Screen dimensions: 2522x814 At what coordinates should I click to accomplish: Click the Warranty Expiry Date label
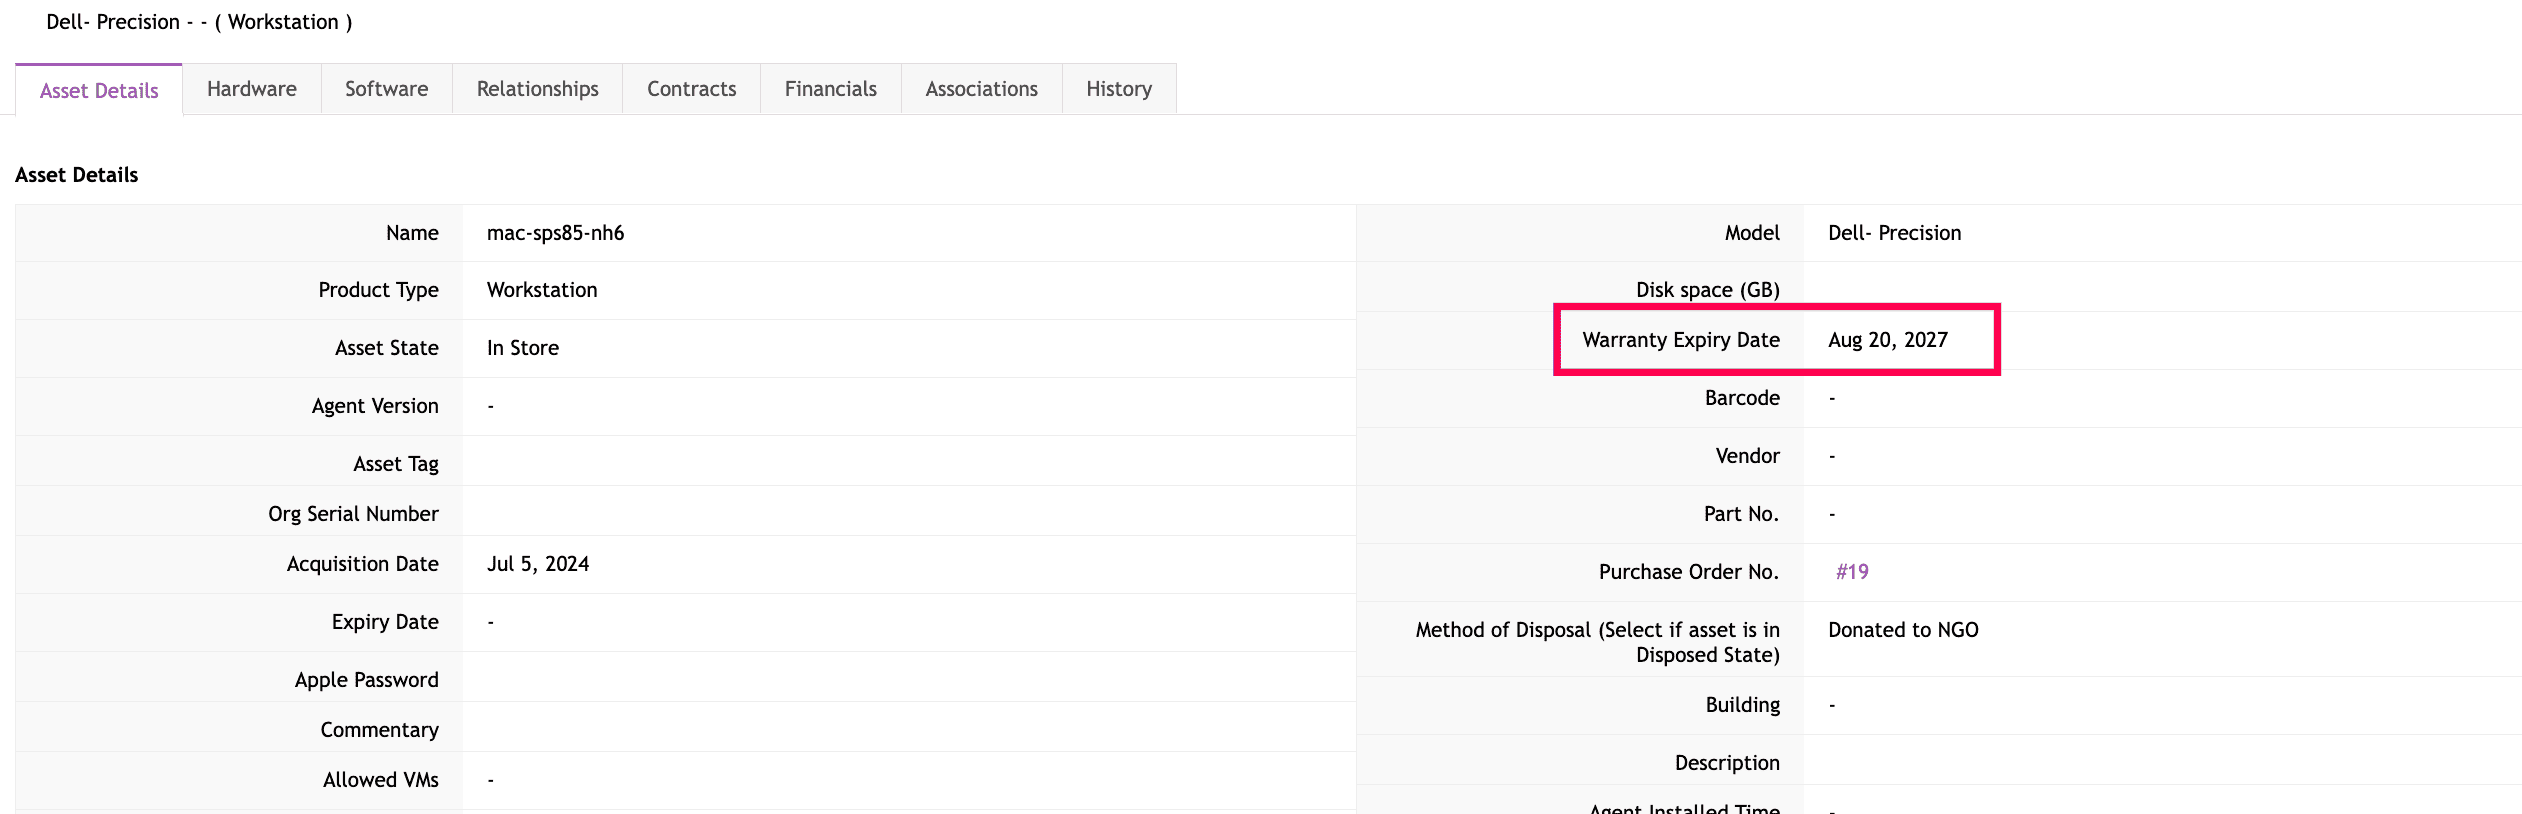pyautogui.click(x=1680, y=340)
